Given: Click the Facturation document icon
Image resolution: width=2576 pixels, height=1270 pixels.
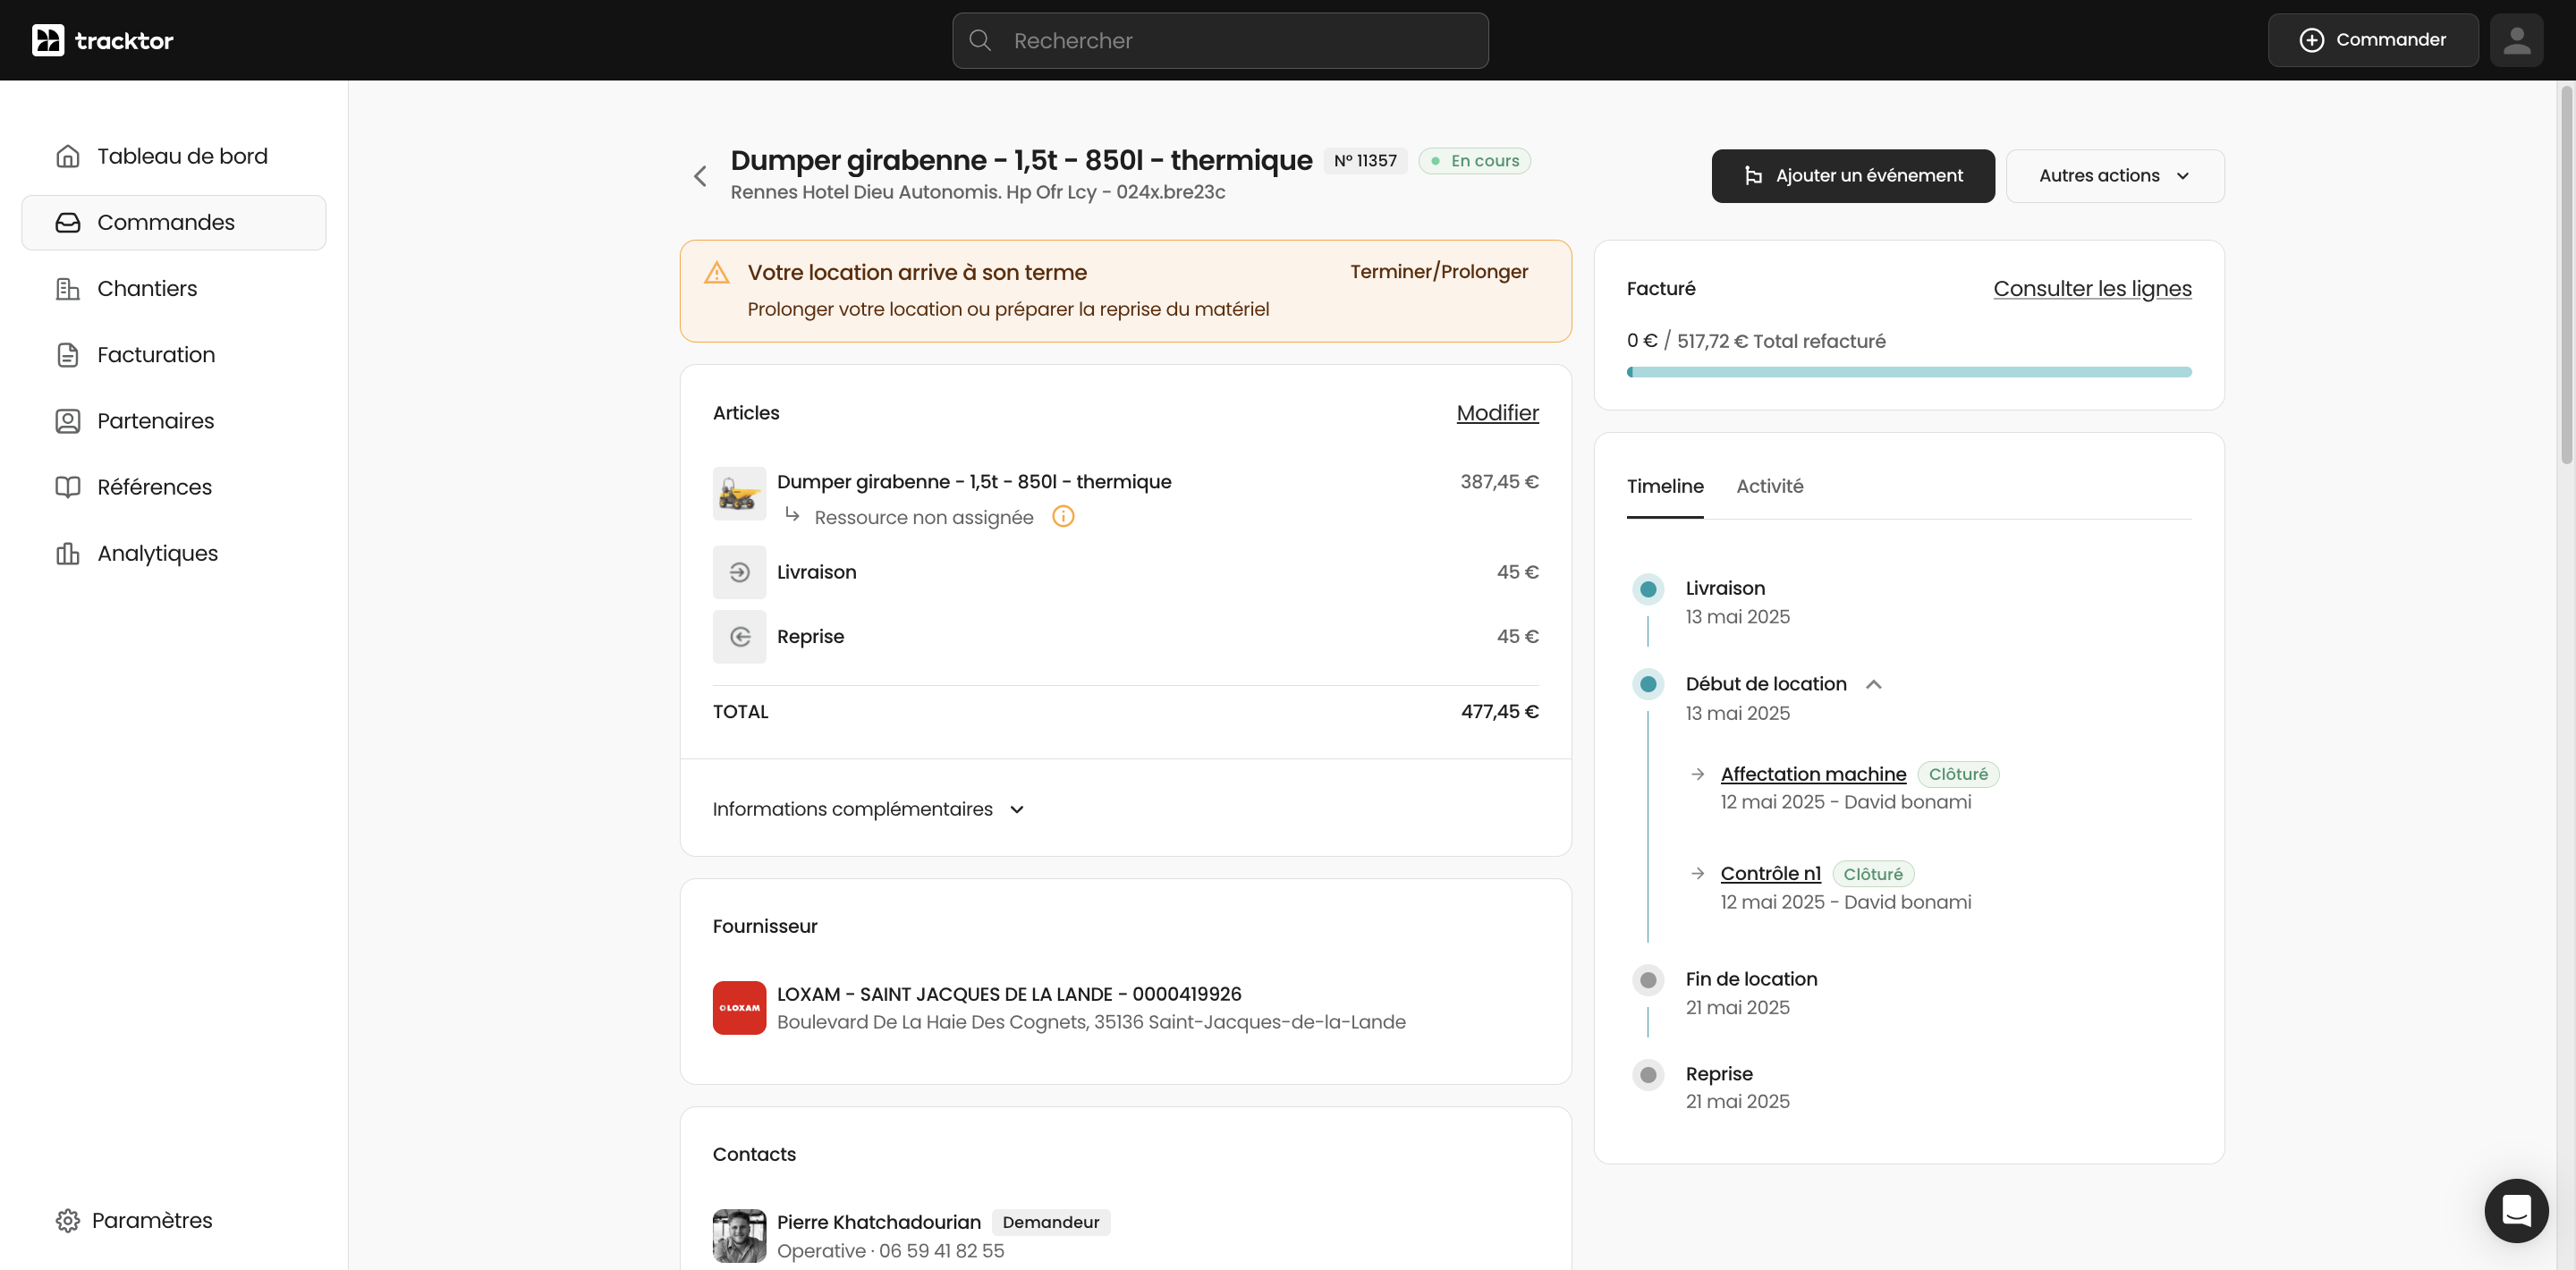Looking at the screenshot, I should tap(68, 354).
